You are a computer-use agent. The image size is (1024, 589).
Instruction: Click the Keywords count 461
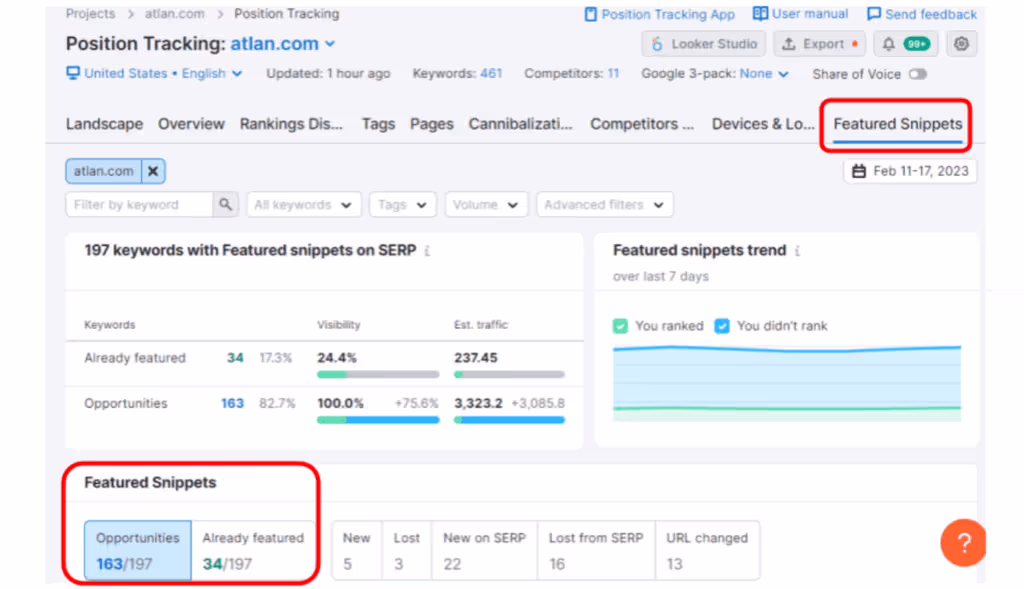coord(491,74)
